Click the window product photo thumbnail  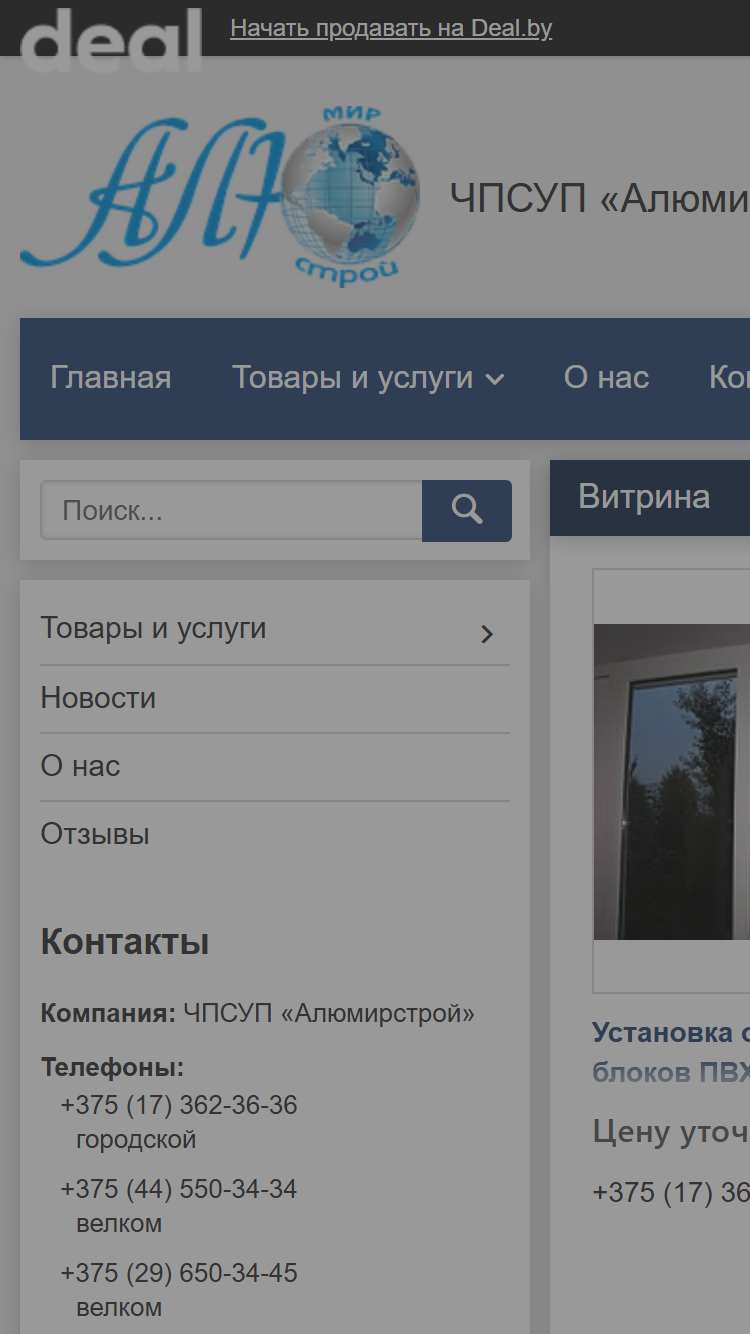coord(671,781)
